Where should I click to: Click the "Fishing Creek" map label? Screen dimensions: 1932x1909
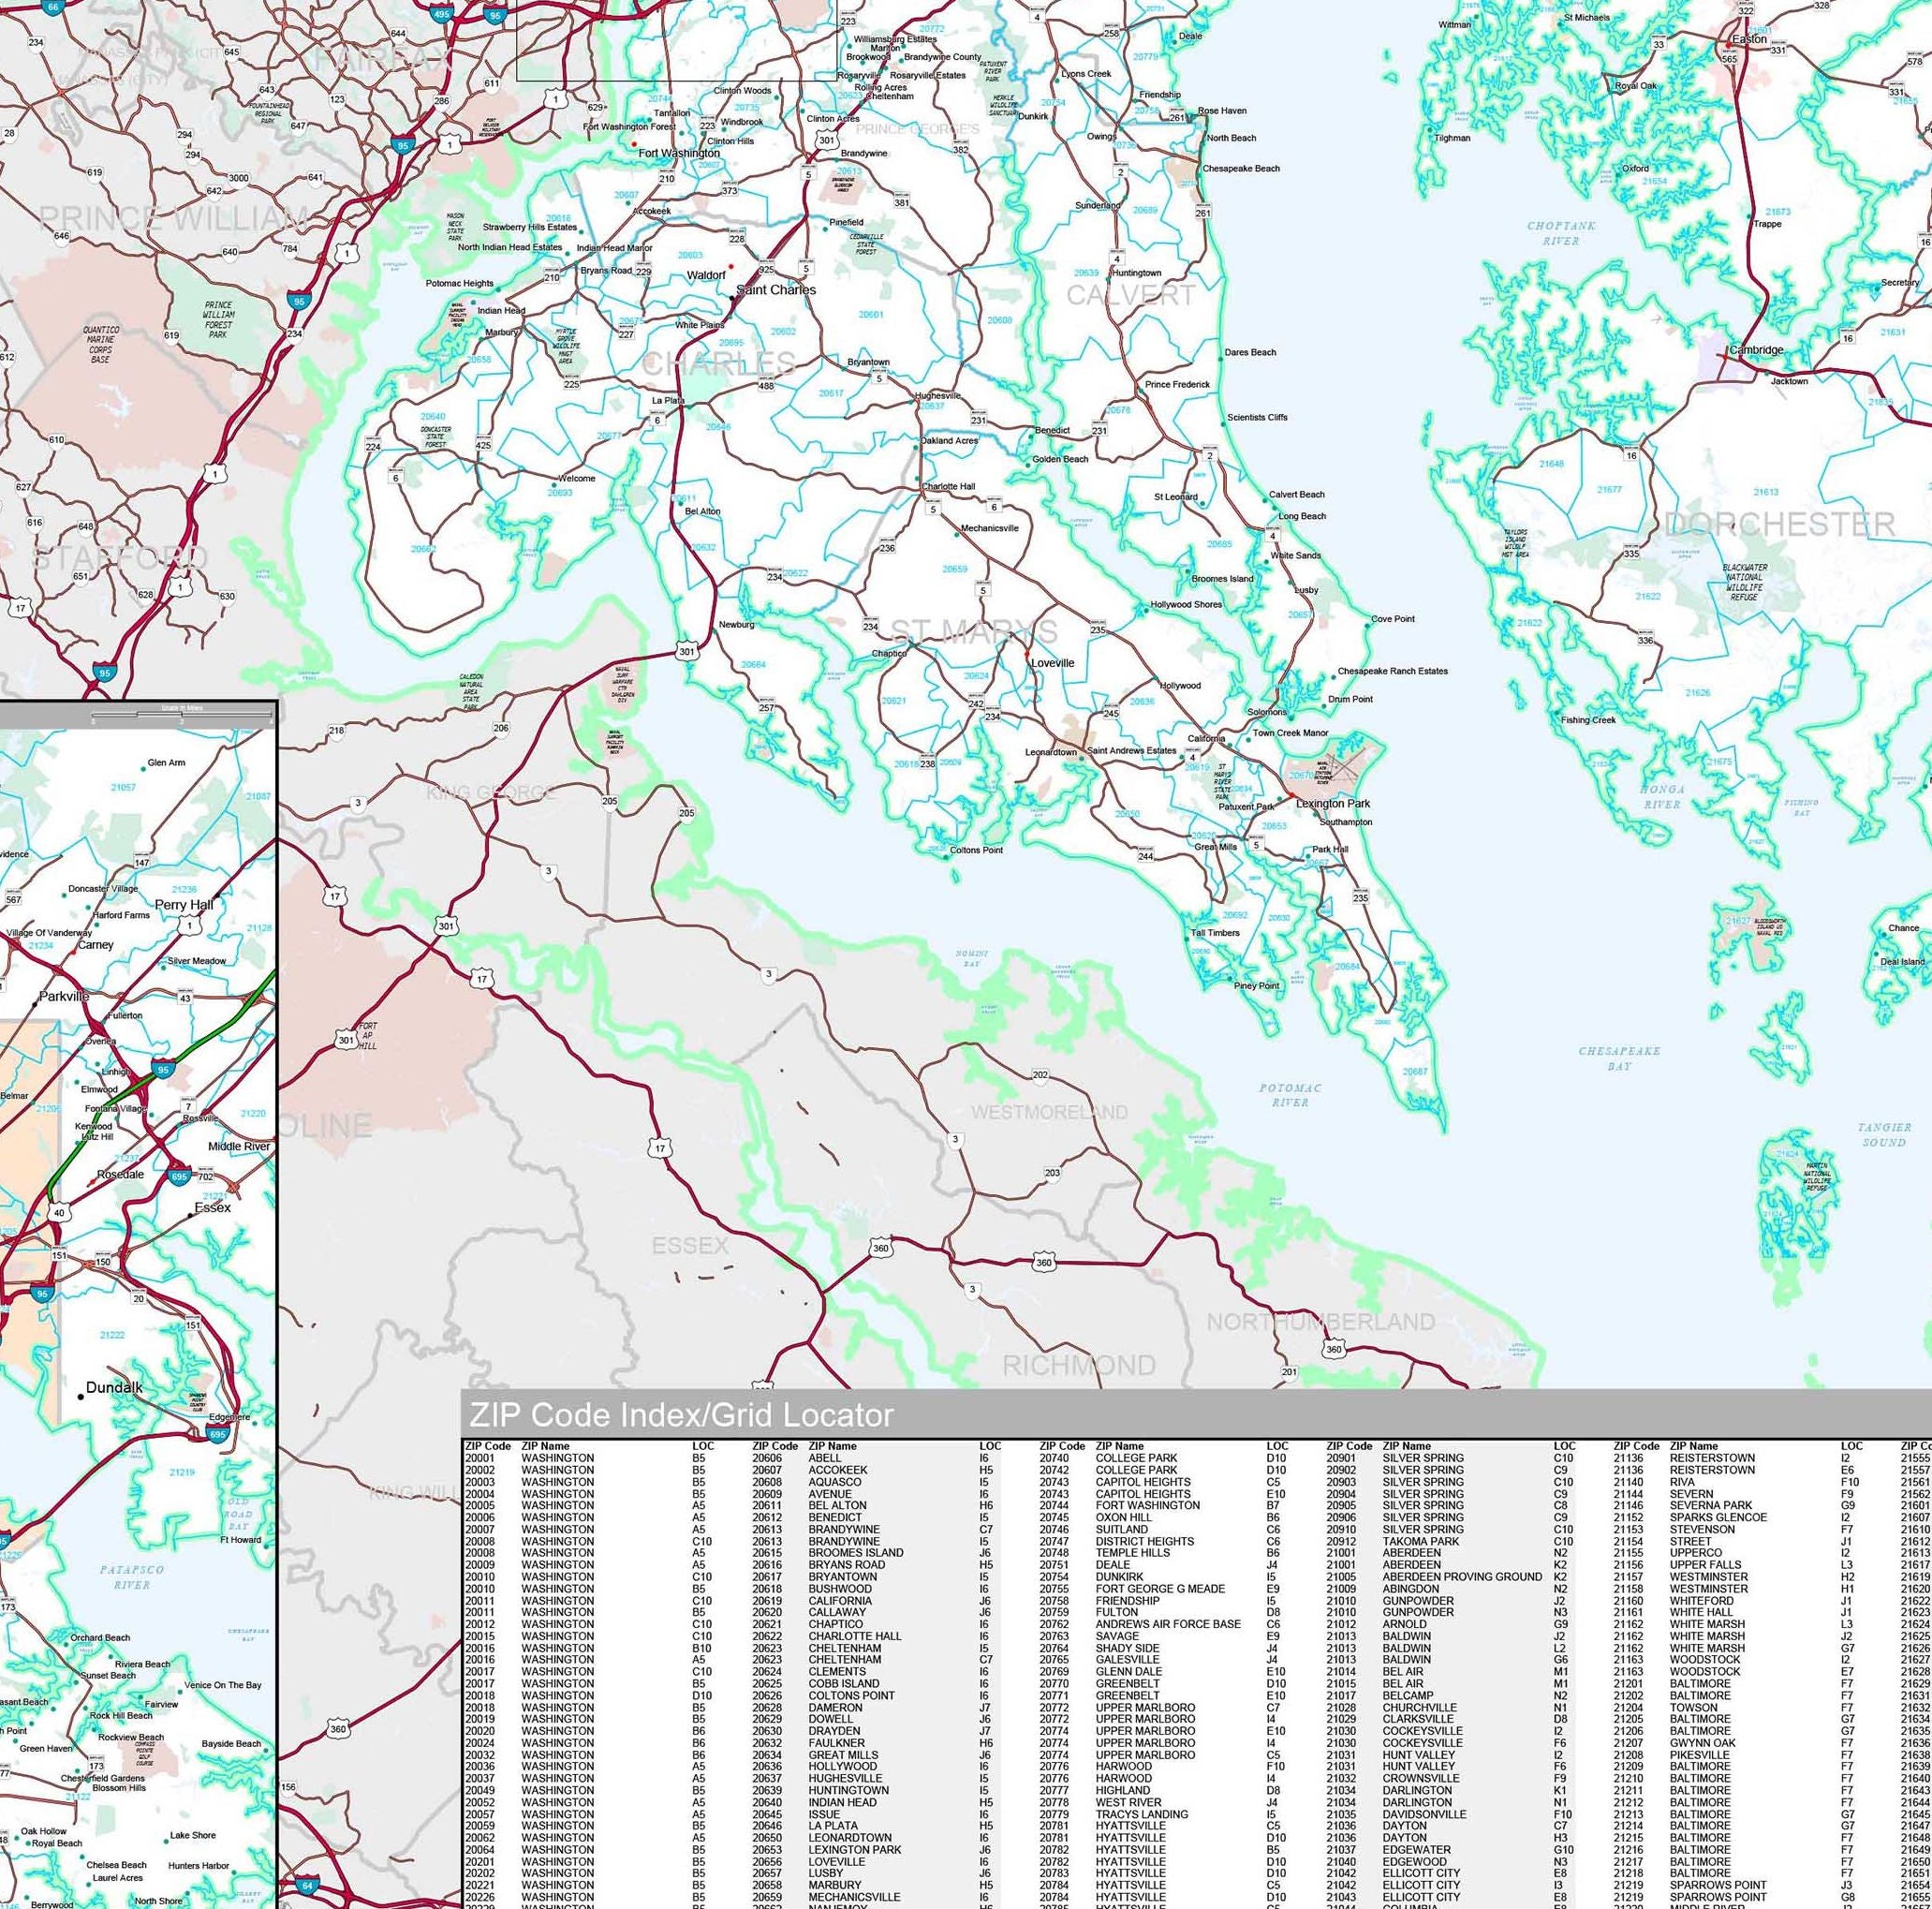1588,720
